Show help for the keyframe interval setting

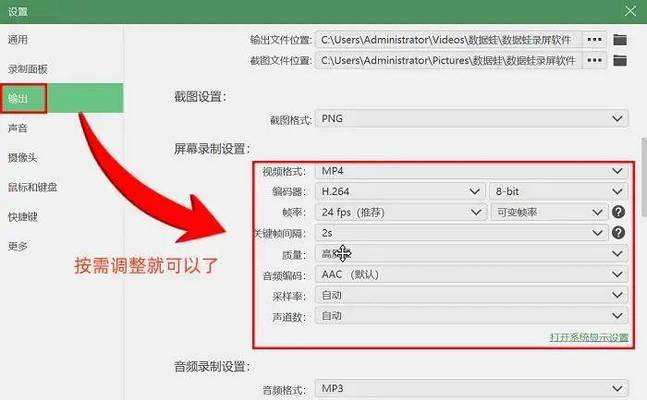618,233
